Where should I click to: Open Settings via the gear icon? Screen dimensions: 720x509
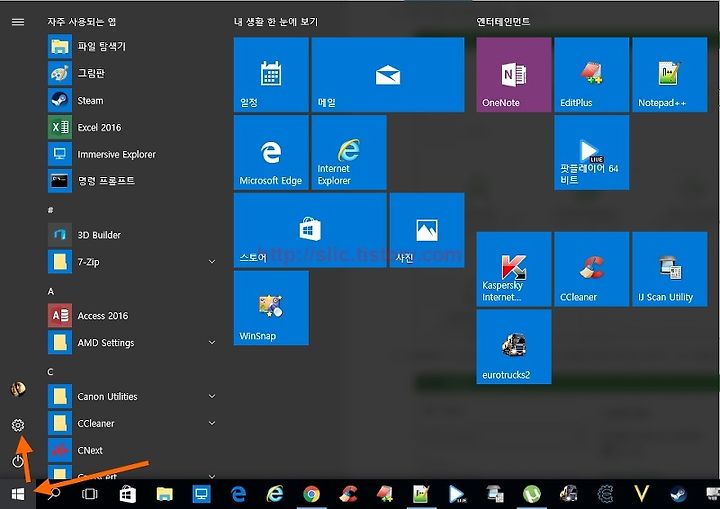18,425
